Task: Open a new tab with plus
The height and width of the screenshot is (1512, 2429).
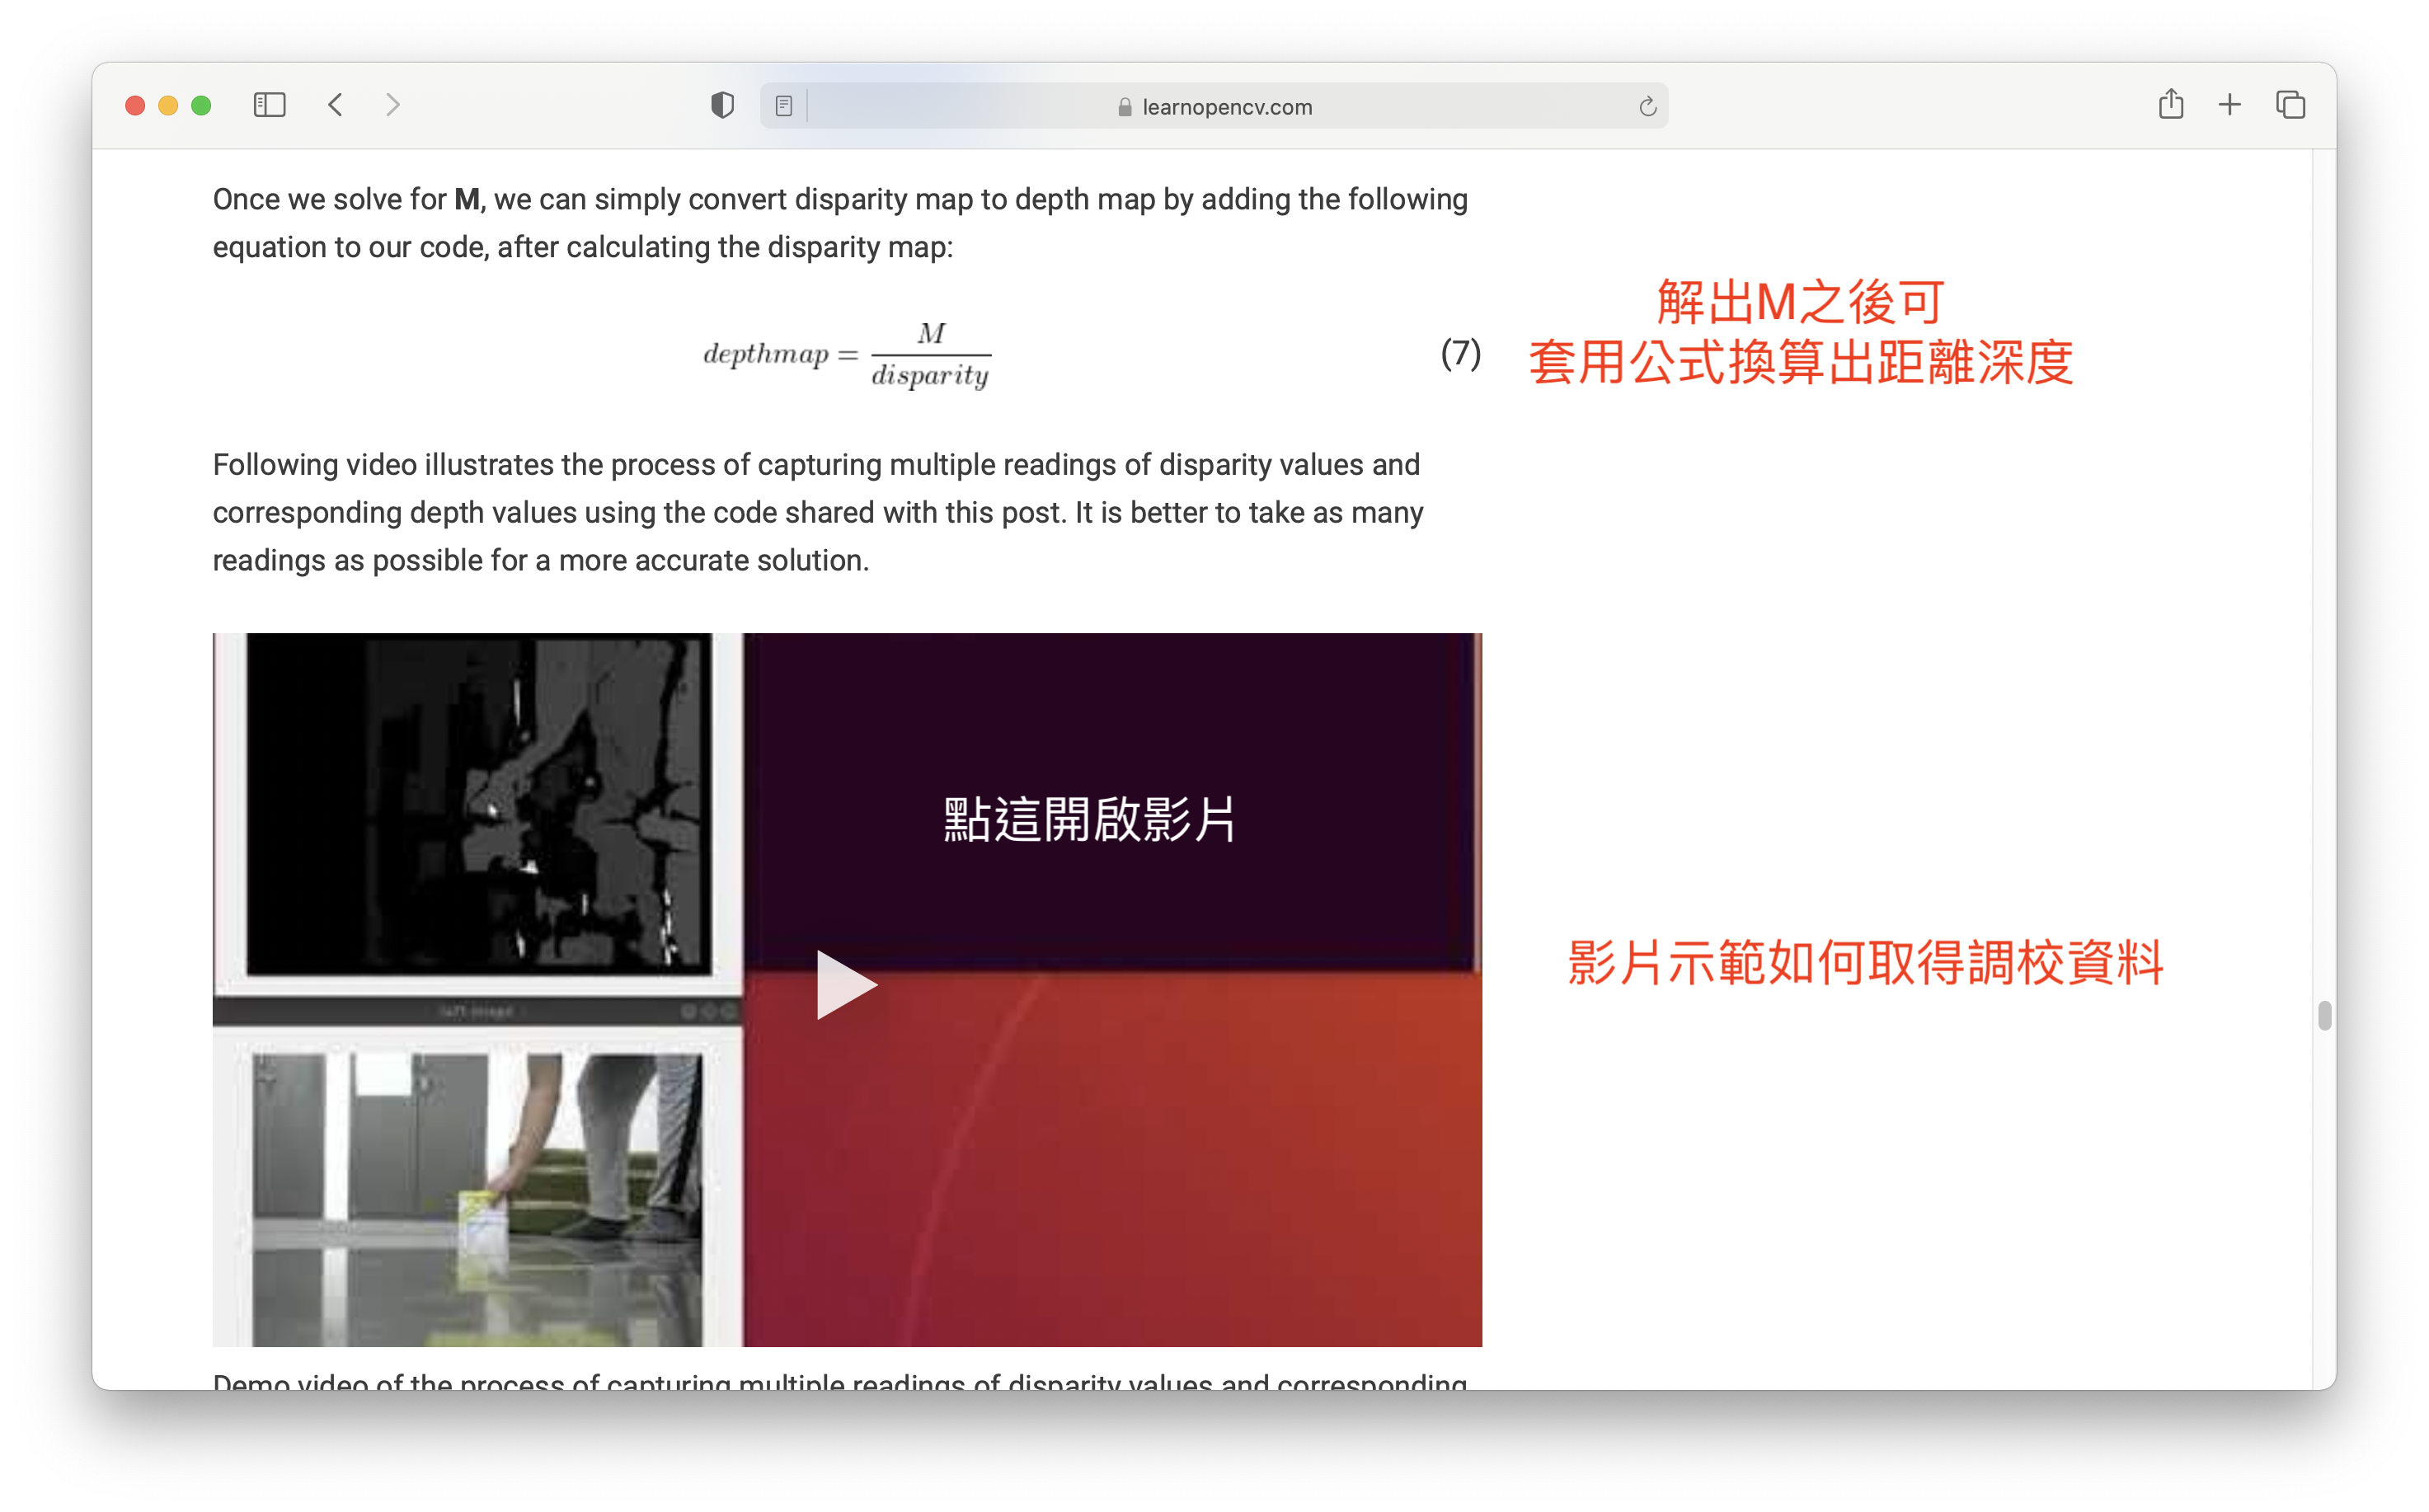Action: tap(2229, 105)
